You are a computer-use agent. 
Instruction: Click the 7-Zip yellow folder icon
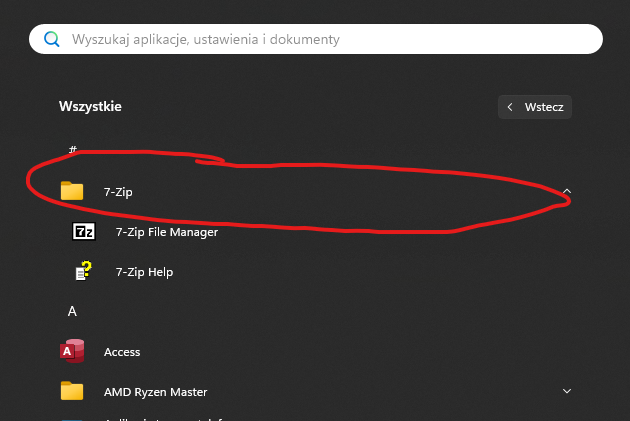tap(72, 191)
